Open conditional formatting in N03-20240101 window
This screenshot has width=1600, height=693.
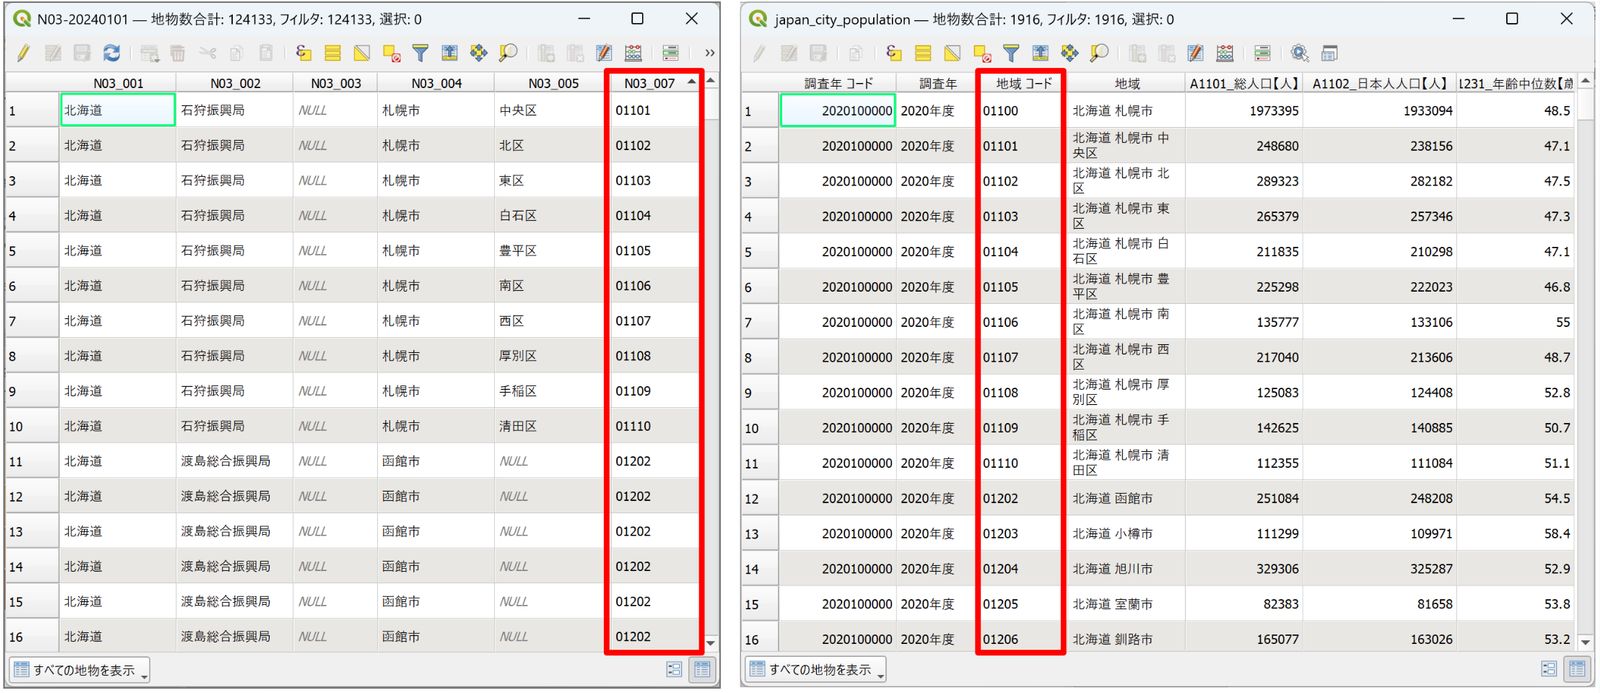coord(671,53)
